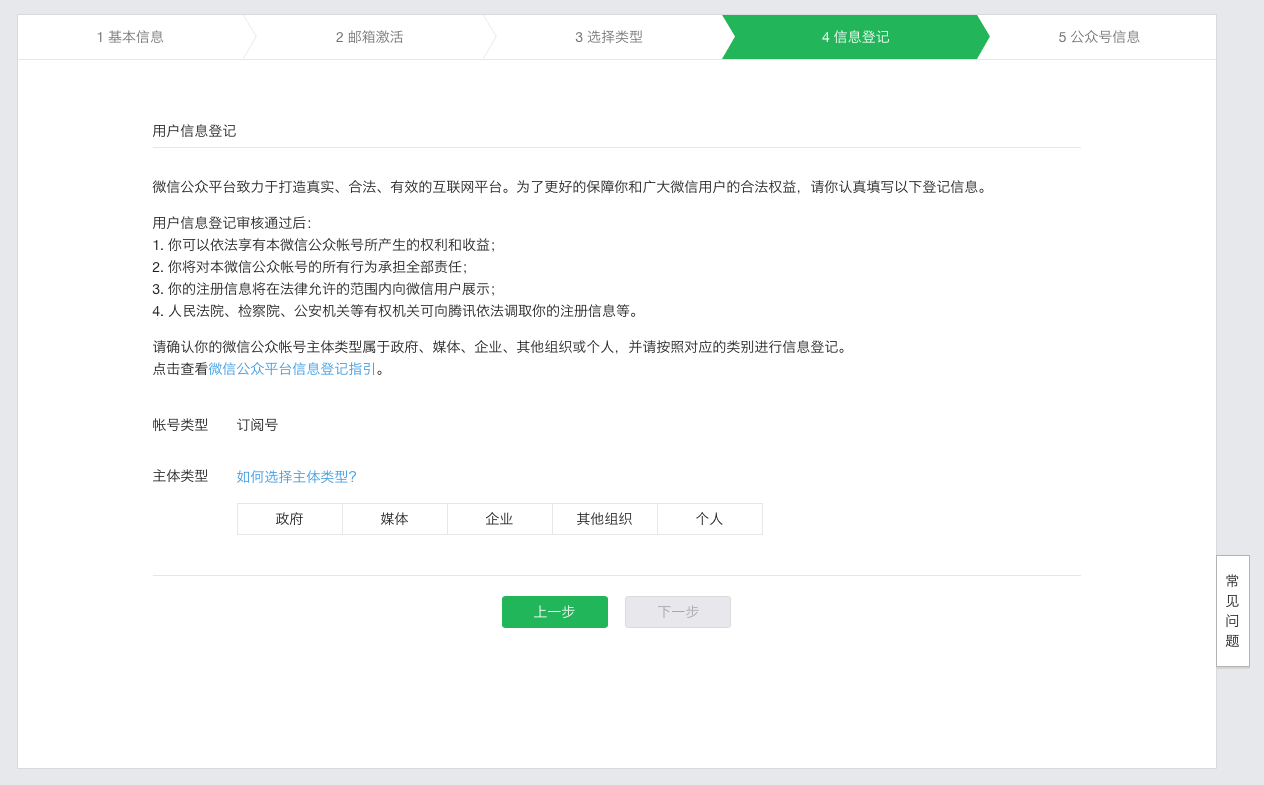Open the 如何选择主体类型? help link
The width and height of the screenshot is (1264, 785).
tap(296, 477)
